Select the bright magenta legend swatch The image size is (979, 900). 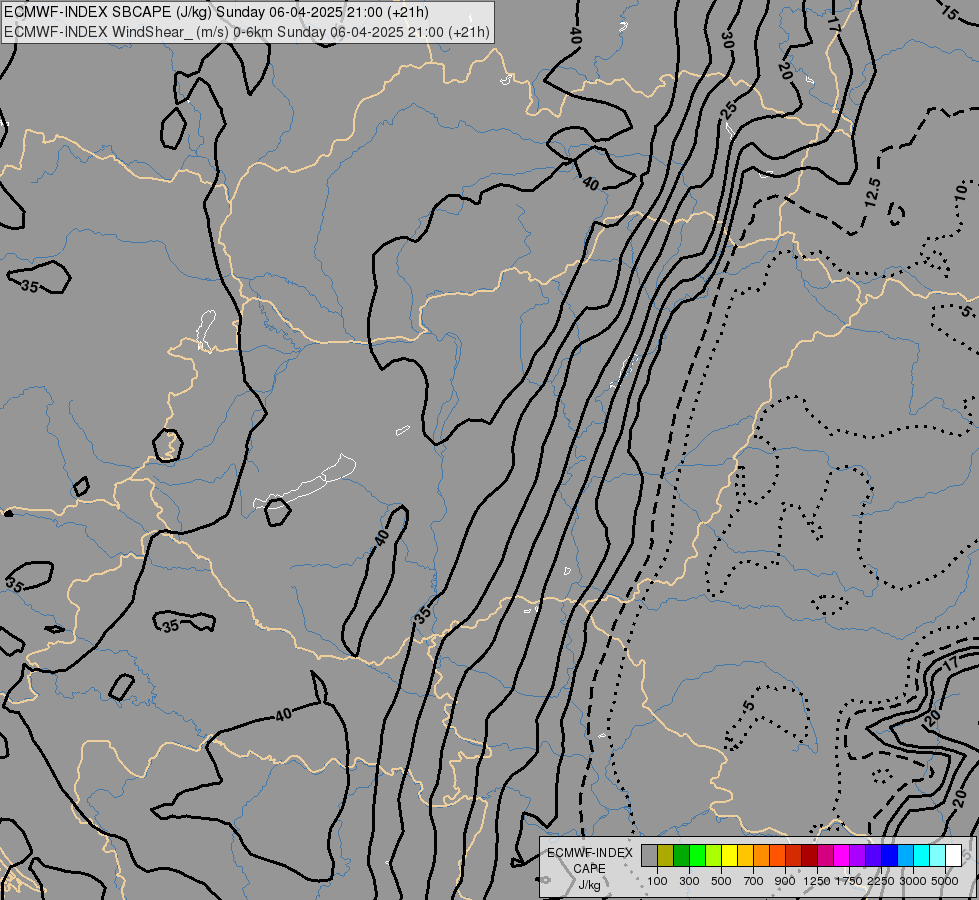tap(842, 855)
